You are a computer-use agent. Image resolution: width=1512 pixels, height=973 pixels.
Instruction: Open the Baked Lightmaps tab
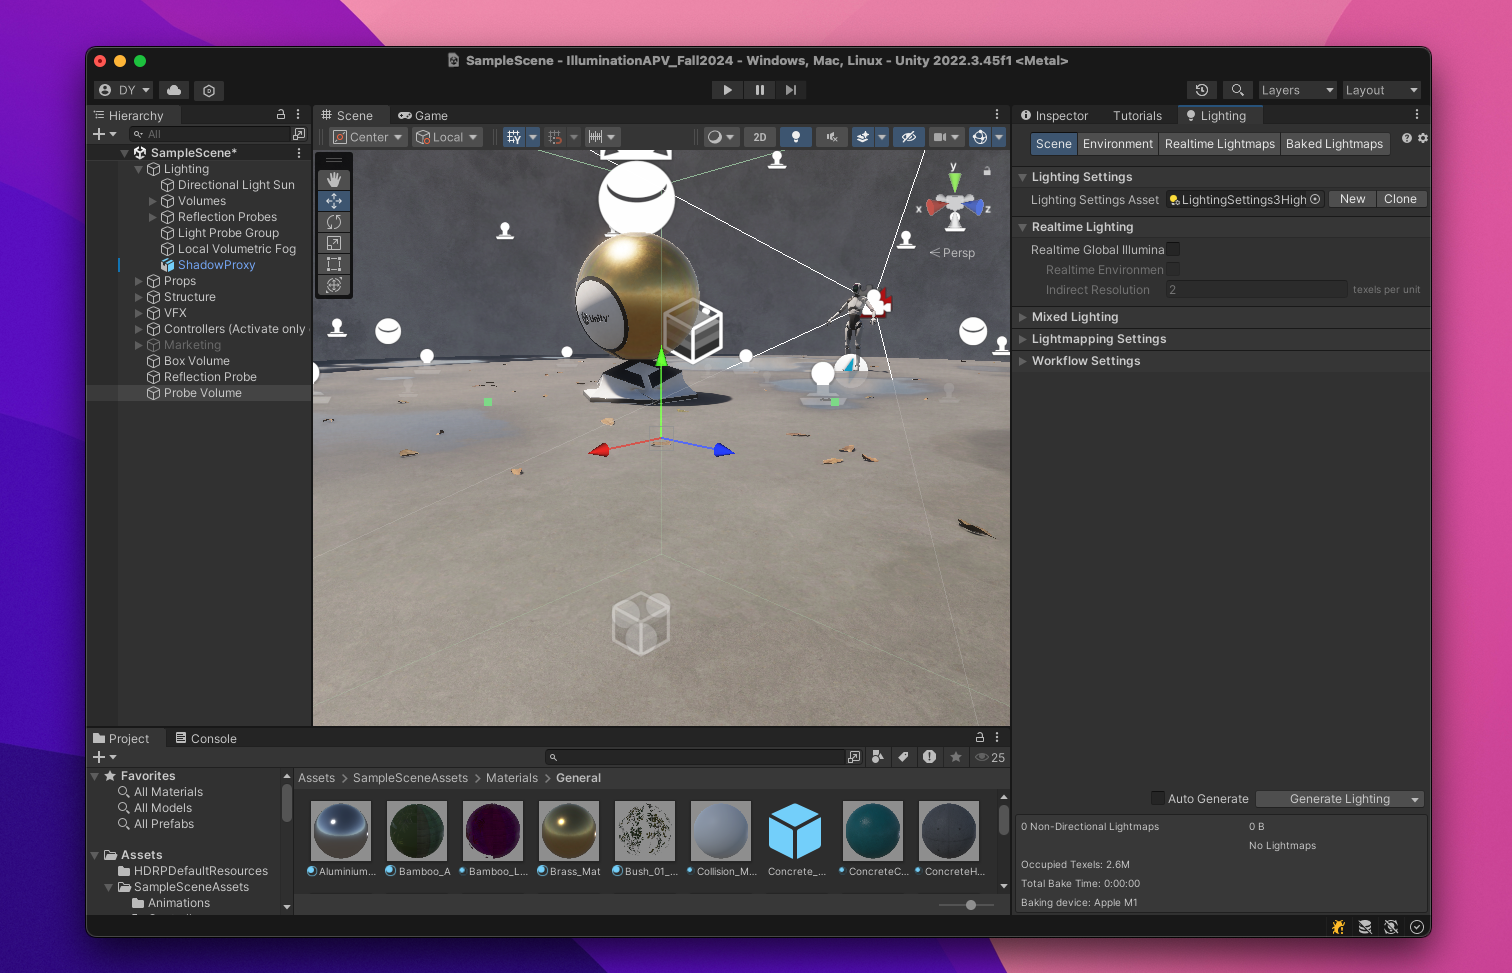pyautogui.click(x=1334, y=144)
